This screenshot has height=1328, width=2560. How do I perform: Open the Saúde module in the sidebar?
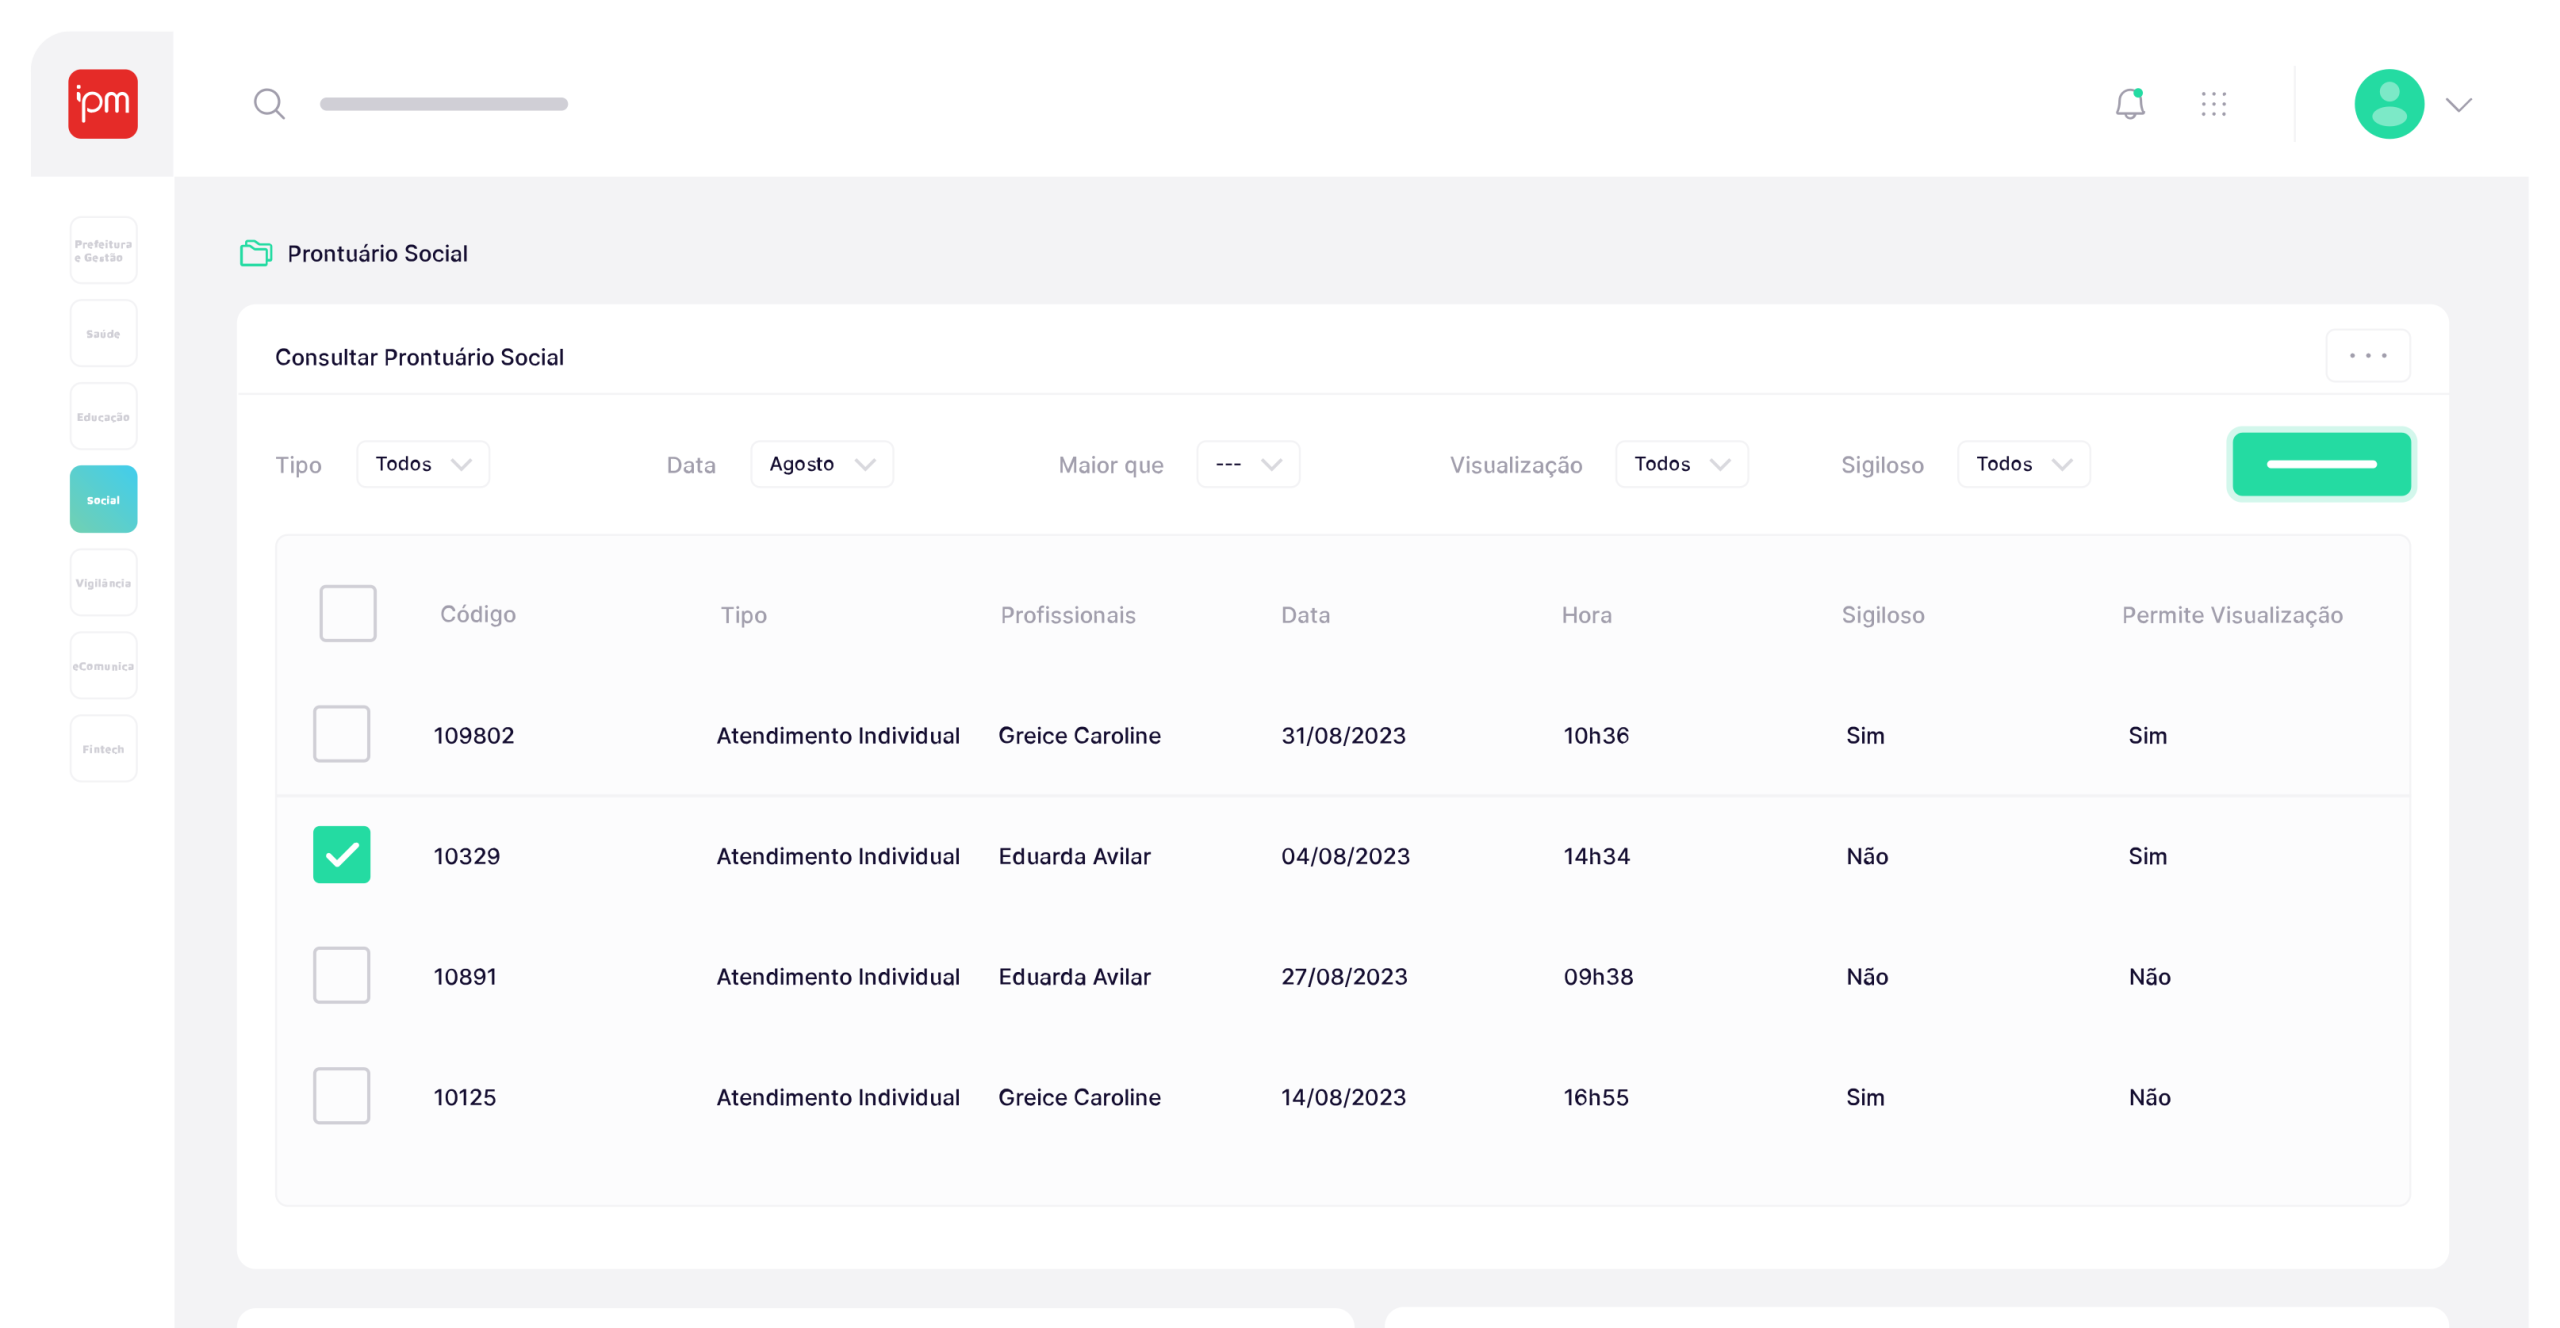(x=103, y=332)
